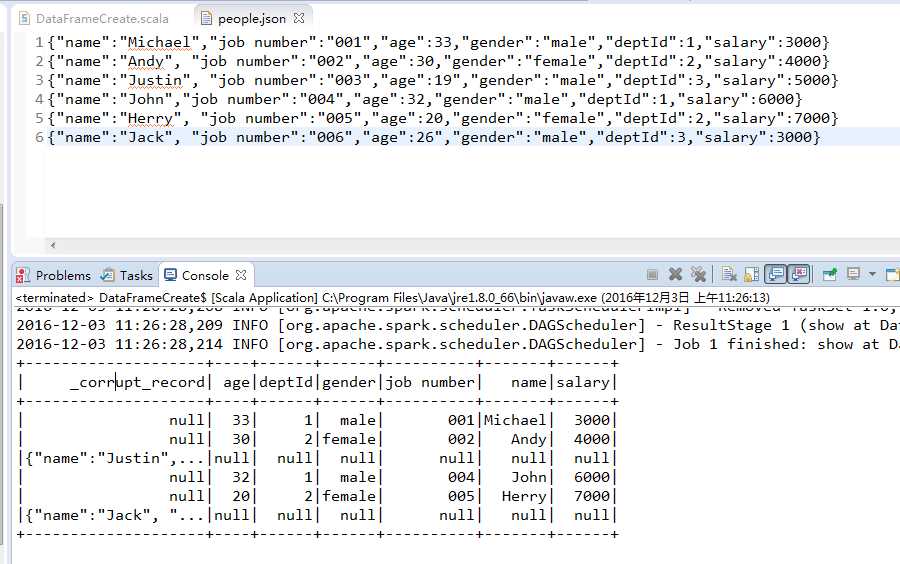The width and height of the screenshot is (900, 564).
Task: Toggle Show Console When Standard Out Changes
Action: pyautogui.click(x=775, y=275)
